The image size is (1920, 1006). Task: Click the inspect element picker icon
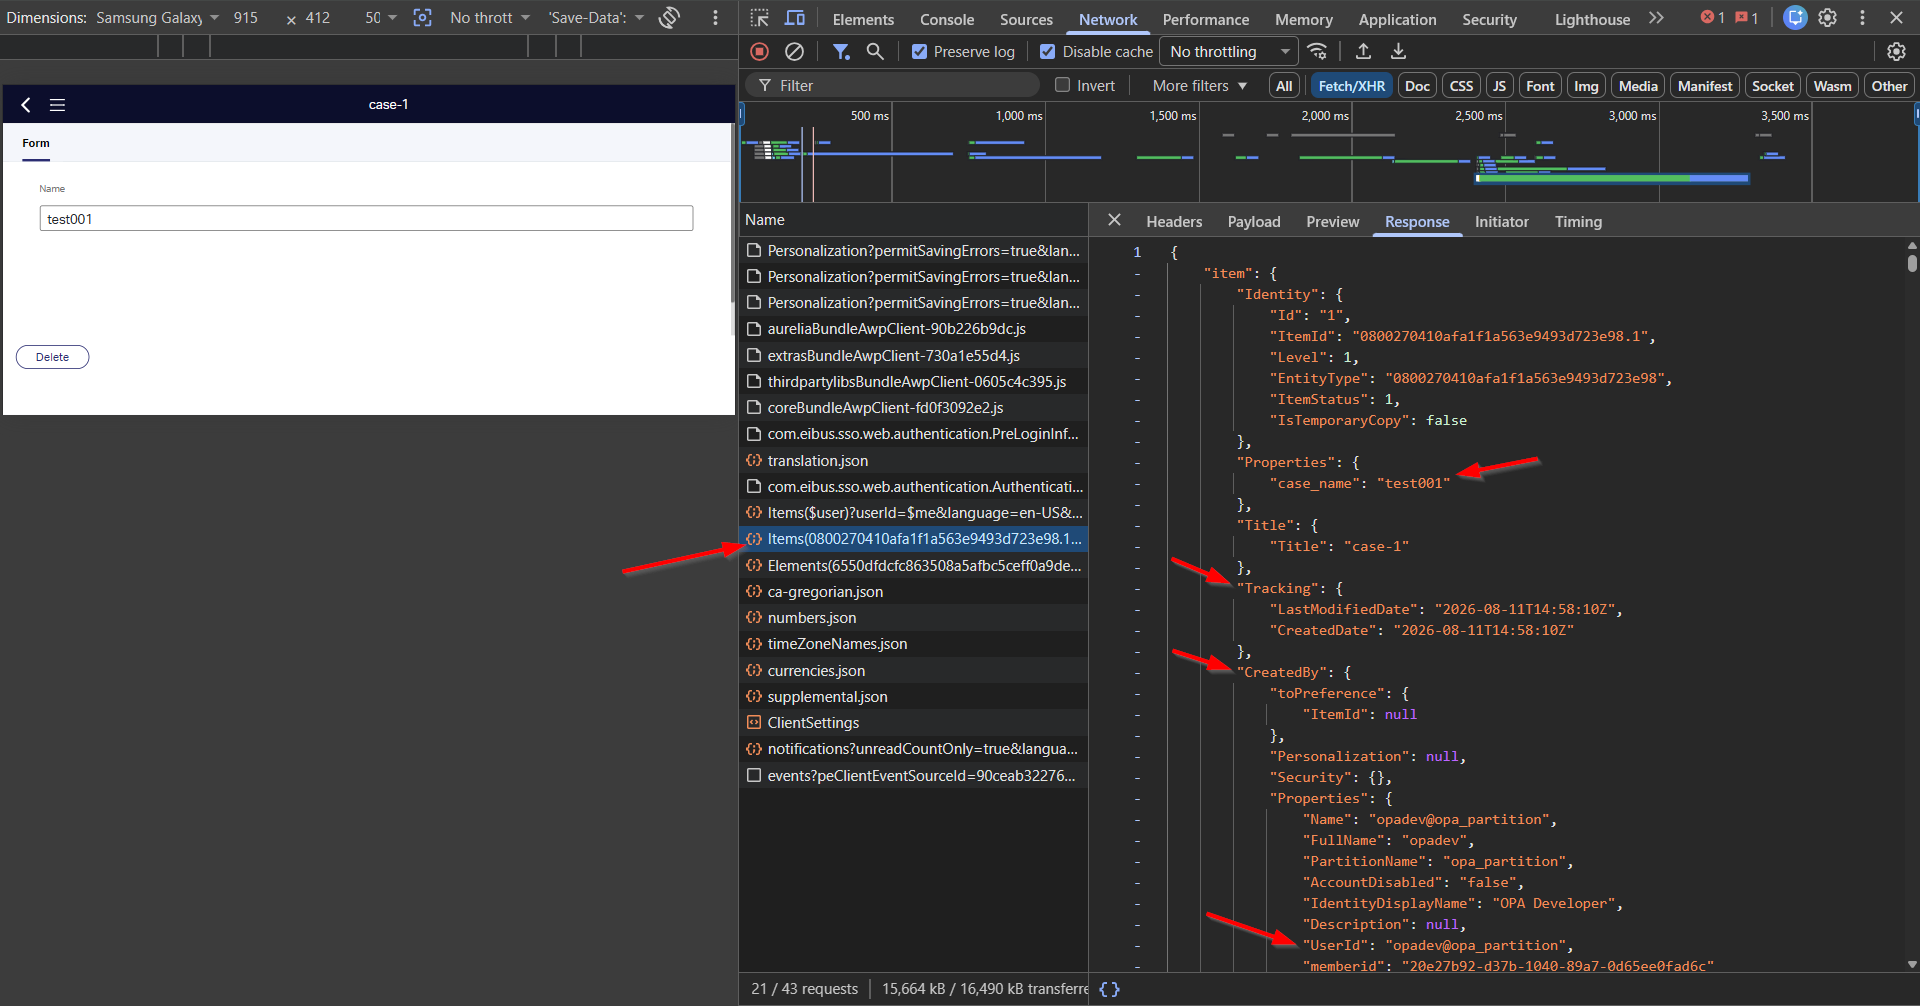(760, 18)
